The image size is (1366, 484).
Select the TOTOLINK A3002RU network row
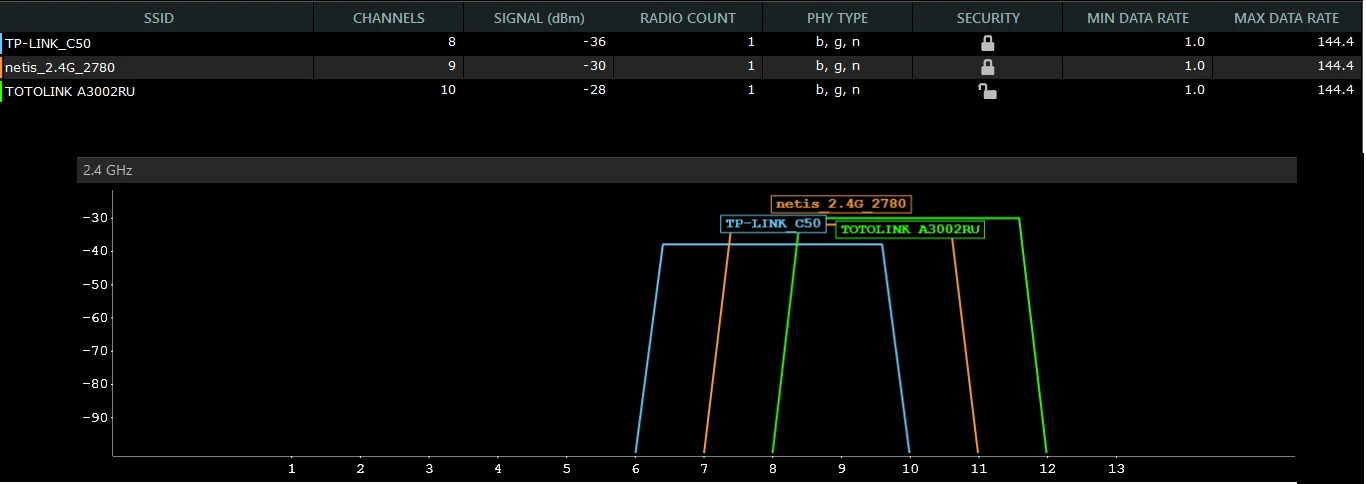pyautogui.click(x=682, y=91)
